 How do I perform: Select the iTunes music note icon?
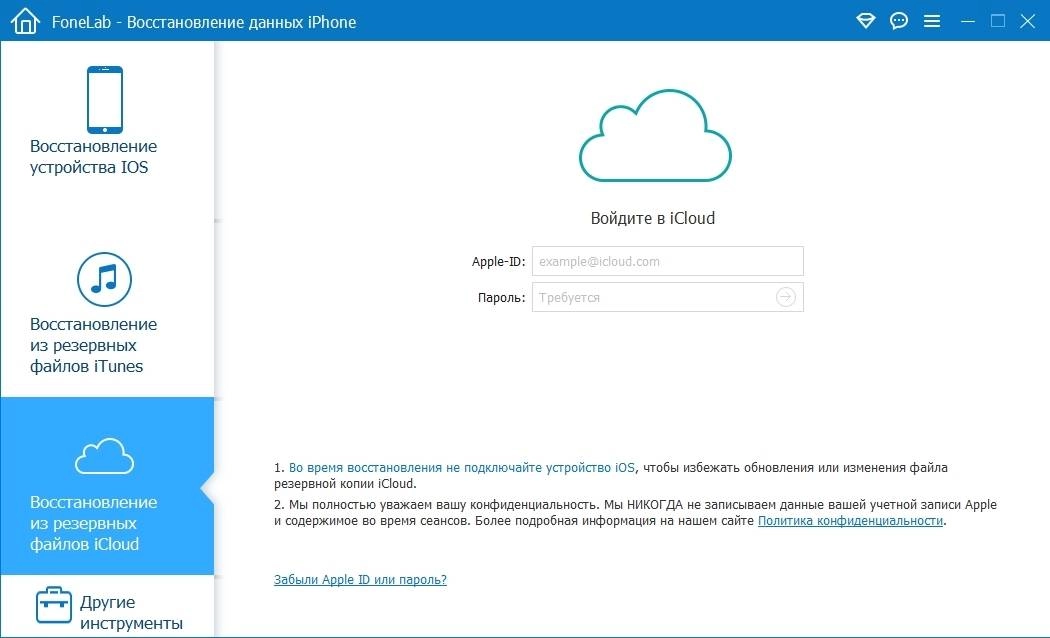click(x=104, y=279)
